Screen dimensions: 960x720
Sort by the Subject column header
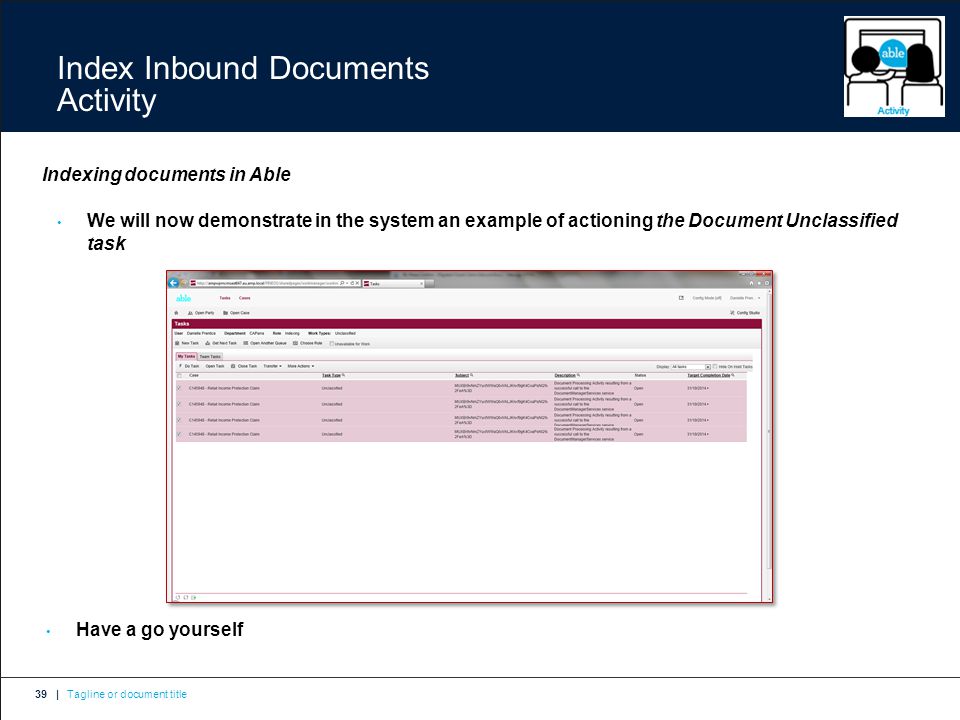[462, 375]
